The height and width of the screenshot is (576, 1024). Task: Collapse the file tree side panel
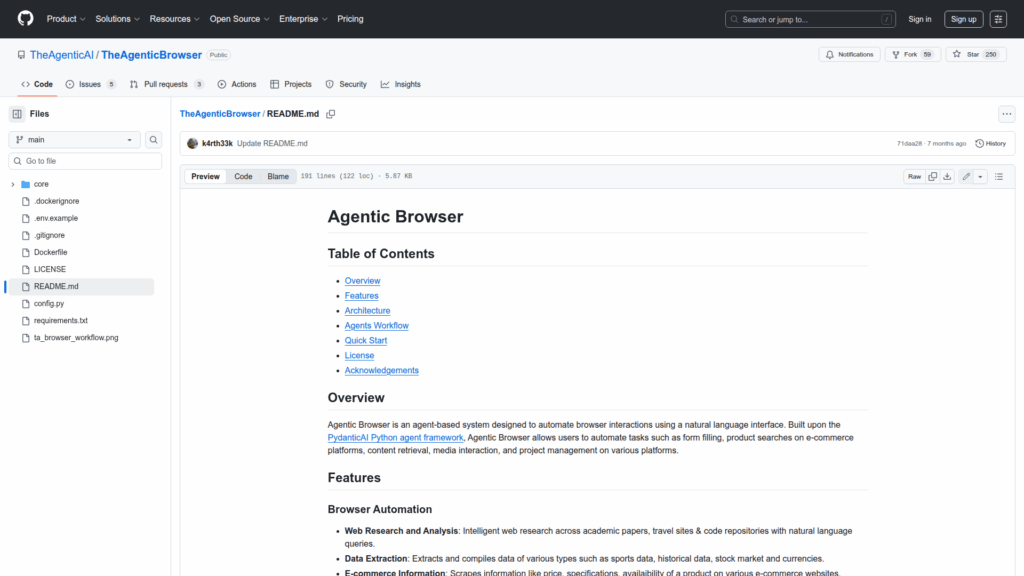(x=17, y=114)
